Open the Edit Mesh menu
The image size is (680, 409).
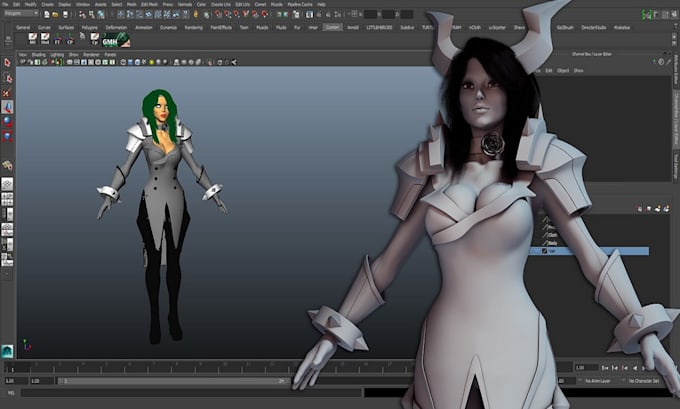149,4
